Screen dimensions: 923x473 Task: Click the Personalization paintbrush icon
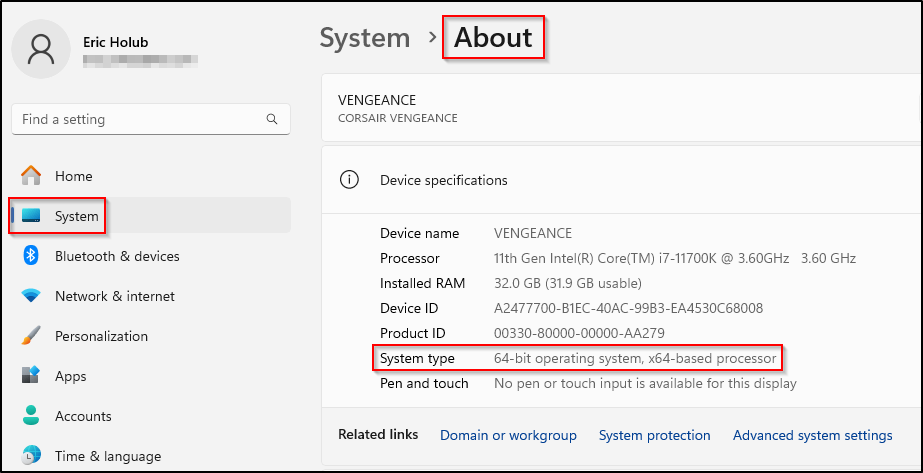click(31, 336)
